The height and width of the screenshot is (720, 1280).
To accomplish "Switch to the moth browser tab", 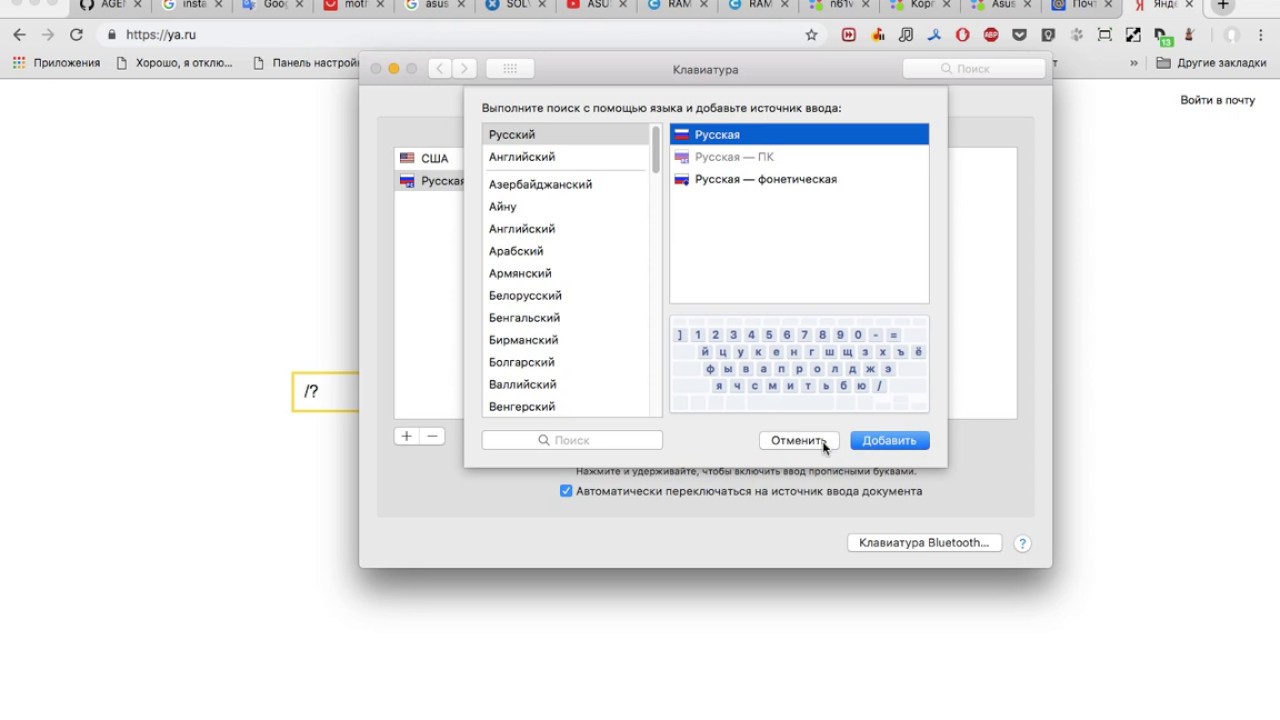I will [353, 5].
